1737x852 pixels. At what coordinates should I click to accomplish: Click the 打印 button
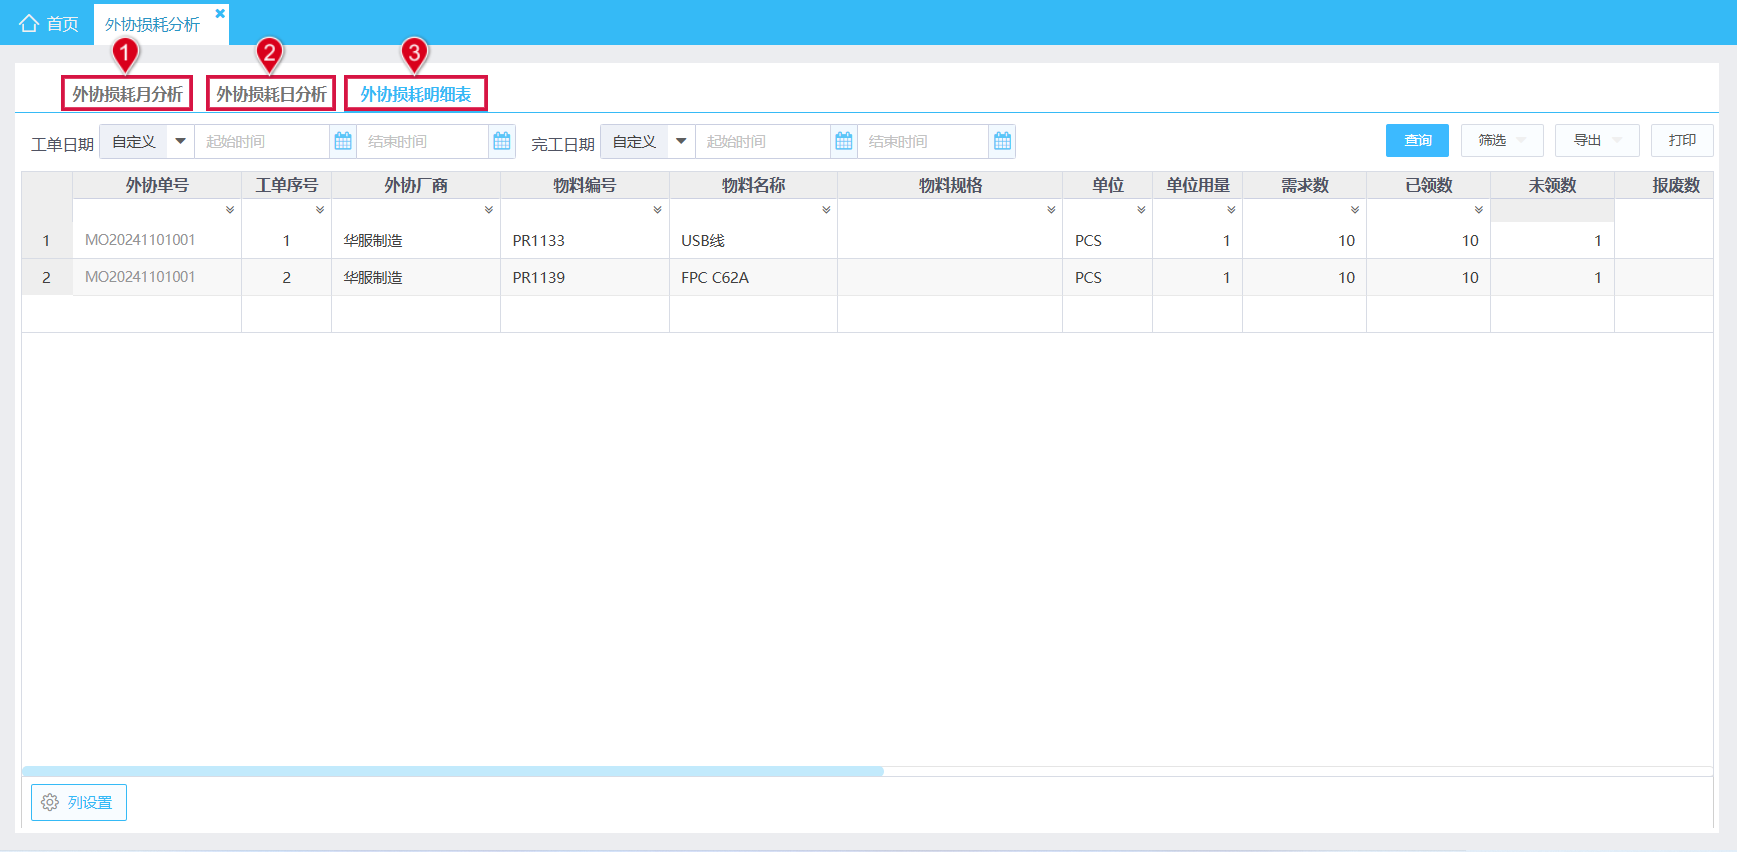coord(1682,141)
